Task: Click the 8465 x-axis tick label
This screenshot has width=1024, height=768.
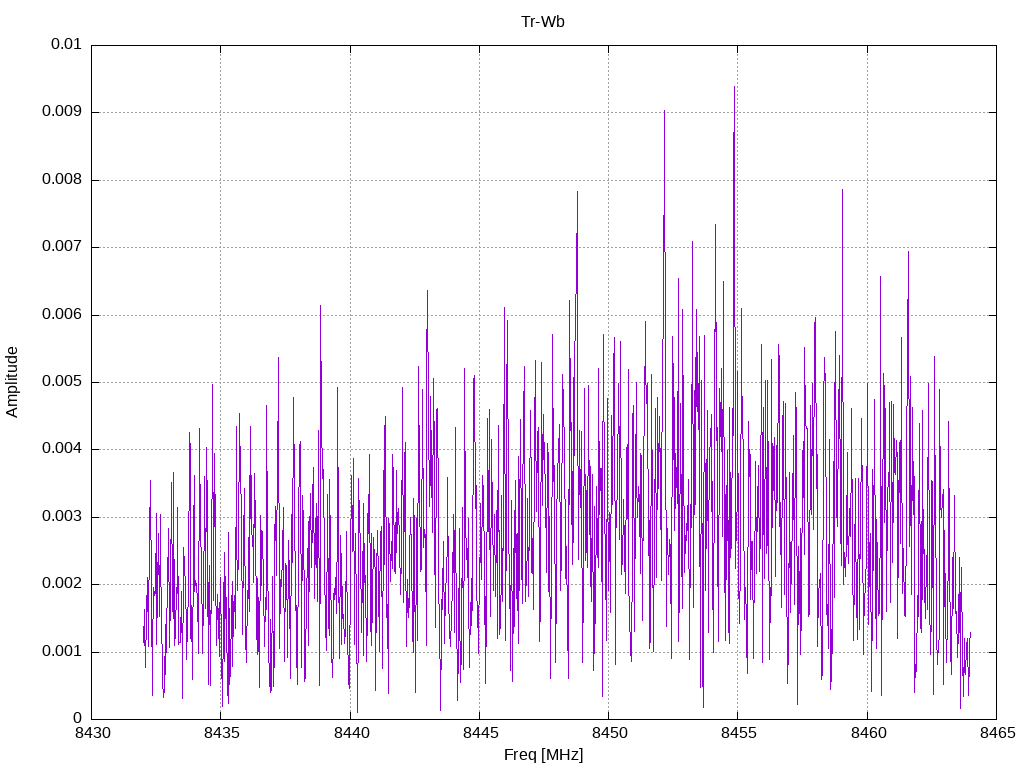Action: tap(998, 733)
